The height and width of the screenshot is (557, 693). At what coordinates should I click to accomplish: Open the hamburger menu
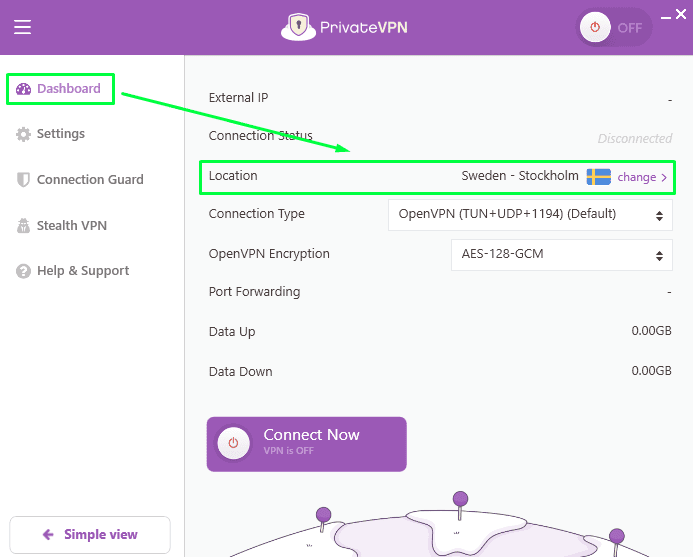(22, 27)
